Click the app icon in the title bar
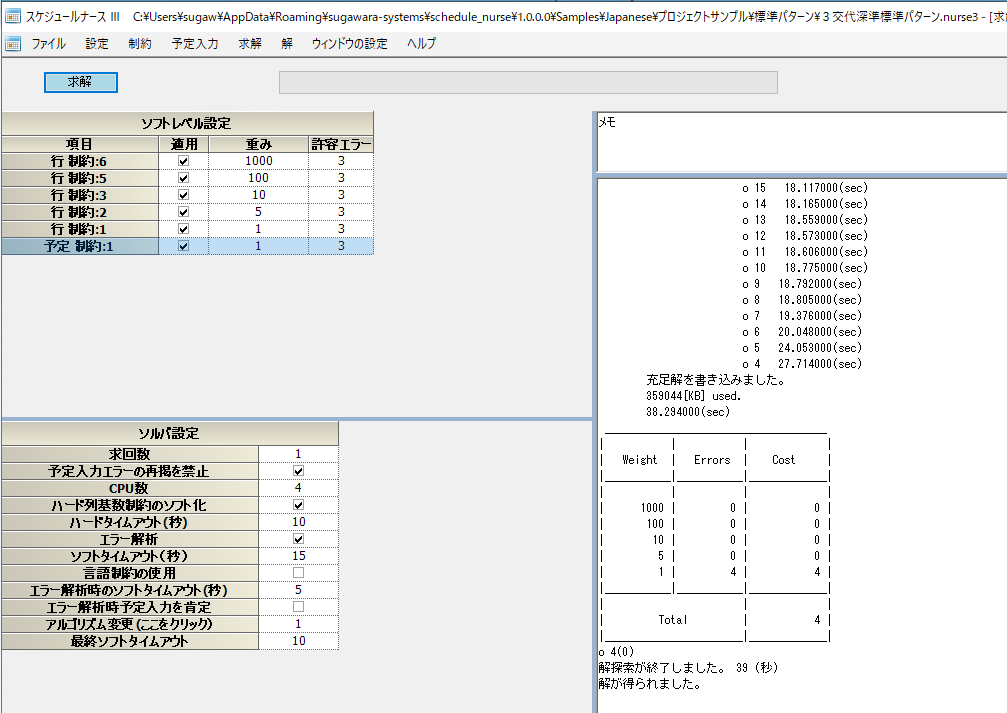The image size is (1007, 713). [12, 16]
